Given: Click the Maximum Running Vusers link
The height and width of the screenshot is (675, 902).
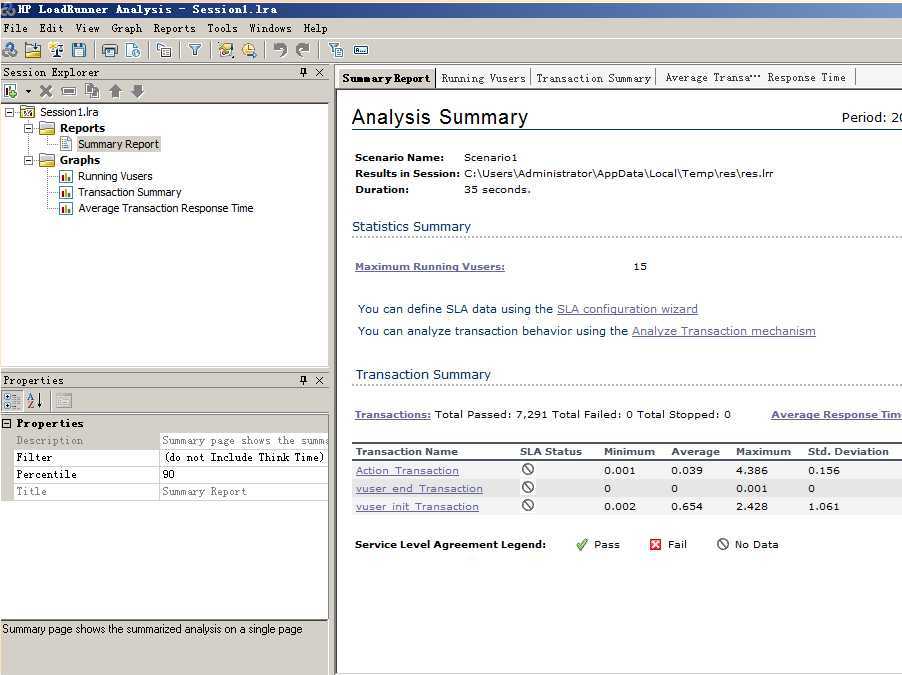Looking at the screenshot, I should click(430, 266).
